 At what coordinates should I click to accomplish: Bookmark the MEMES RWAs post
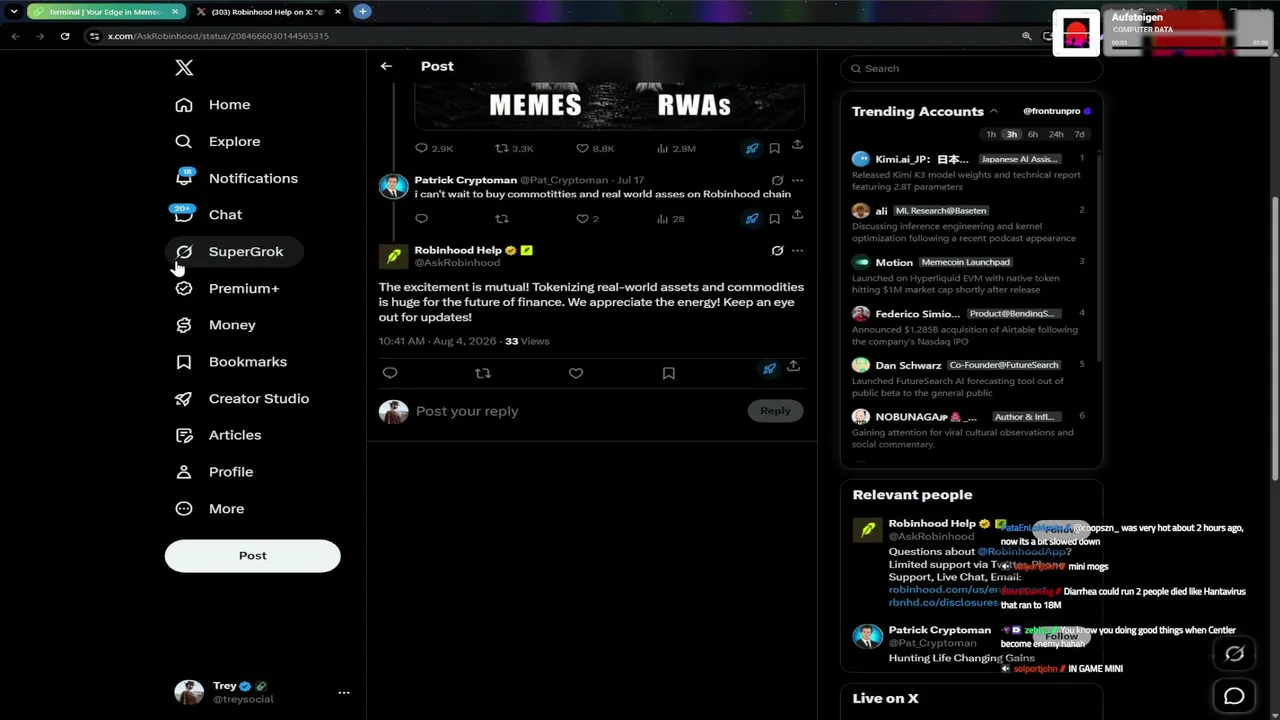coord(774,148)
